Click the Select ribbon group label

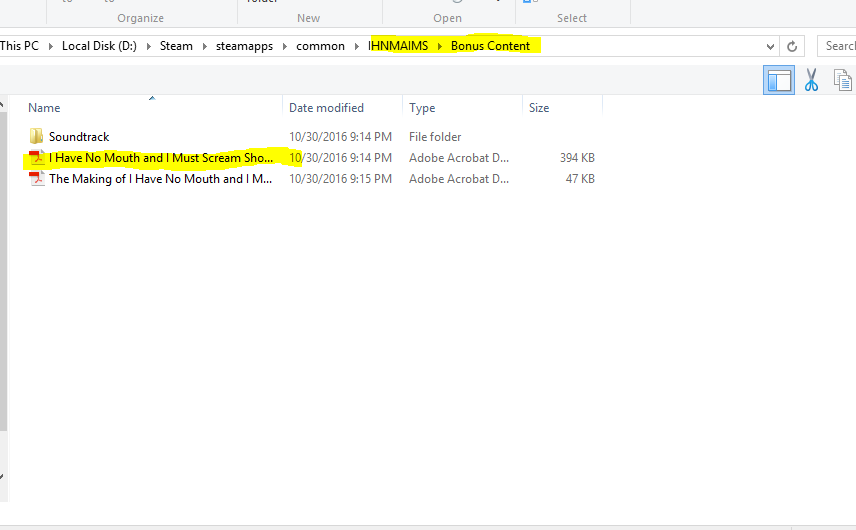tap(572, 18)
